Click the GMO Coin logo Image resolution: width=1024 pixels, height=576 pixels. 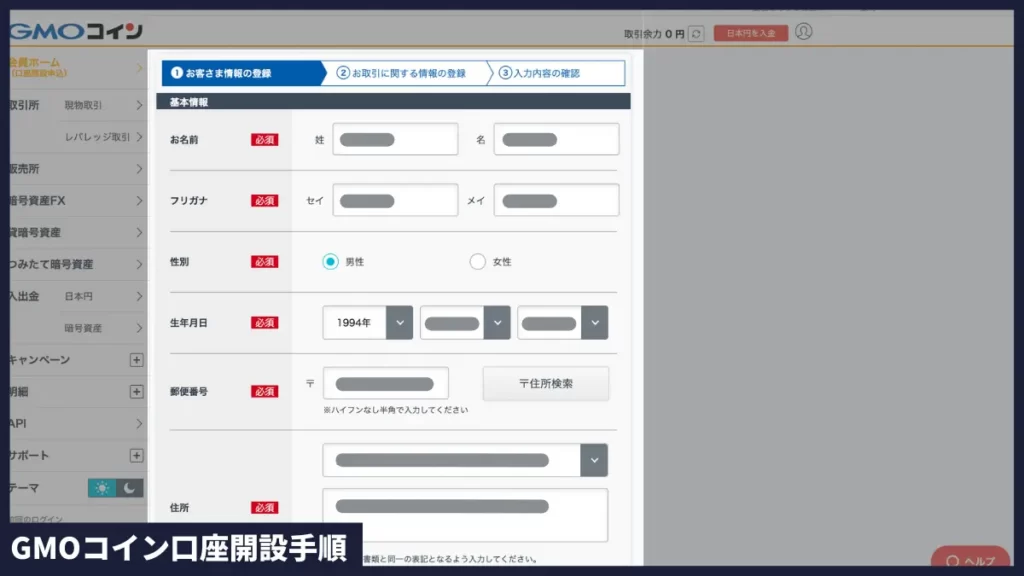(x=76, y=31)
